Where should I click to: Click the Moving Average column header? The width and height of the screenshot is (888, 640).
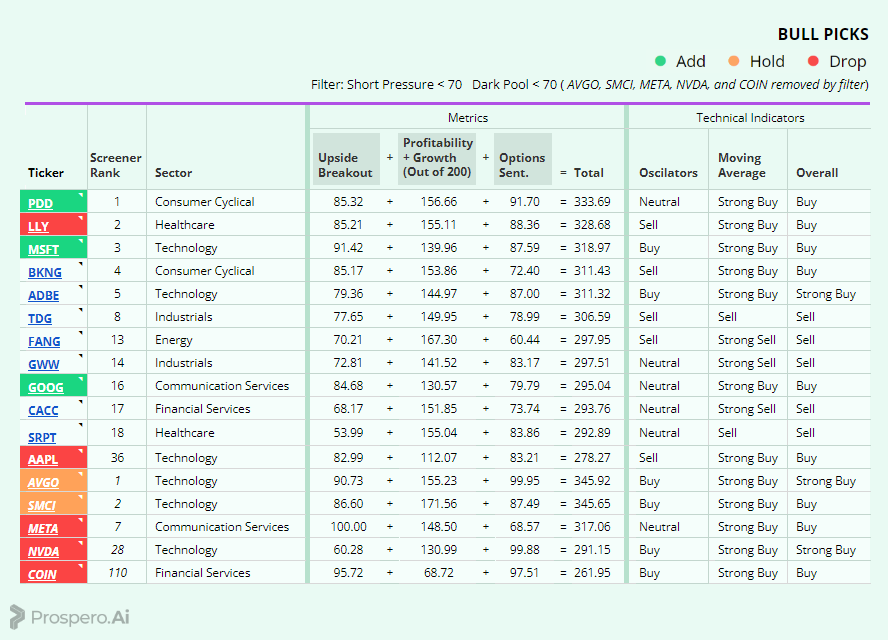tap(742, 165)
